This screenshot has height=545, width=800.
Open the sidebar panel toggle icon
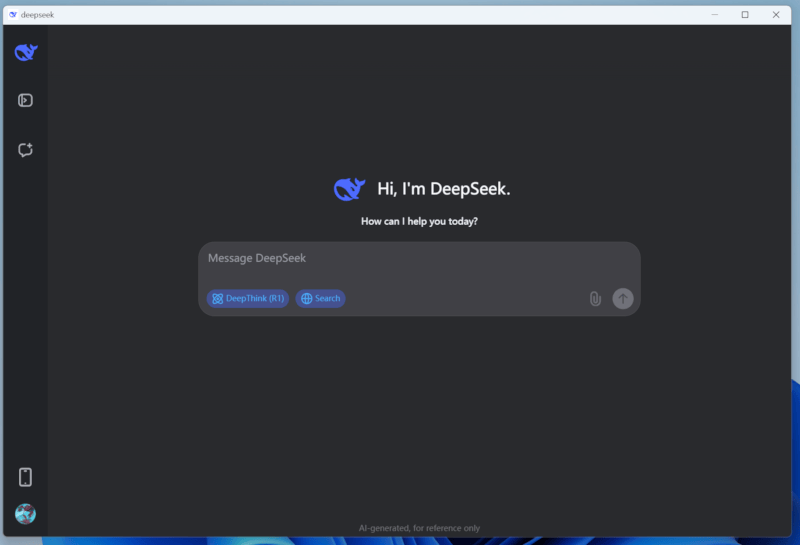26,100
